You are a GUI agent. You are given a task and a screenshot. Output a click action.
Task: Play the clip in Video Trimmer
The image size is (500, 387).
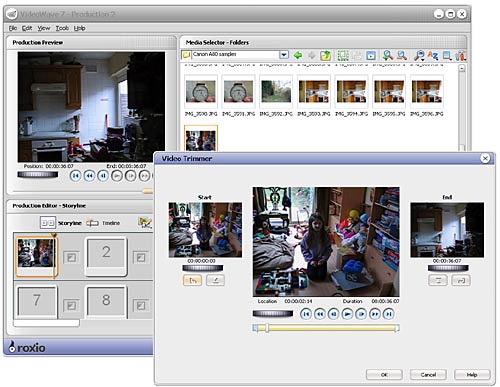[347, 314]
